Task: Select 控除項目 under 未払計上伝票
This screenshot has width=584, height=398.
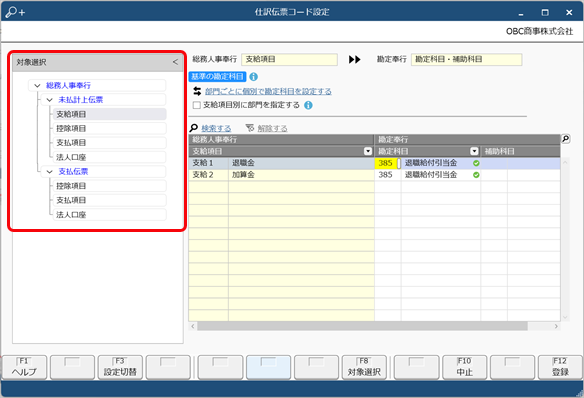Action: click(x=110, y=128)
